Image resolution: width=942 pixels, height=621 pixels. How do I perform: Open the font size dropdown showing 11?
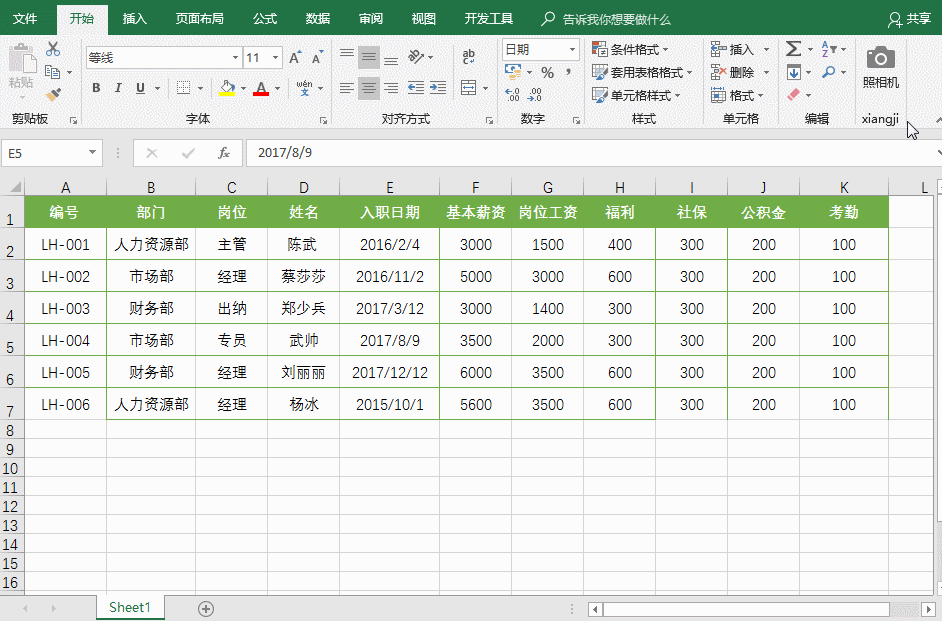(x=275, y=58)
